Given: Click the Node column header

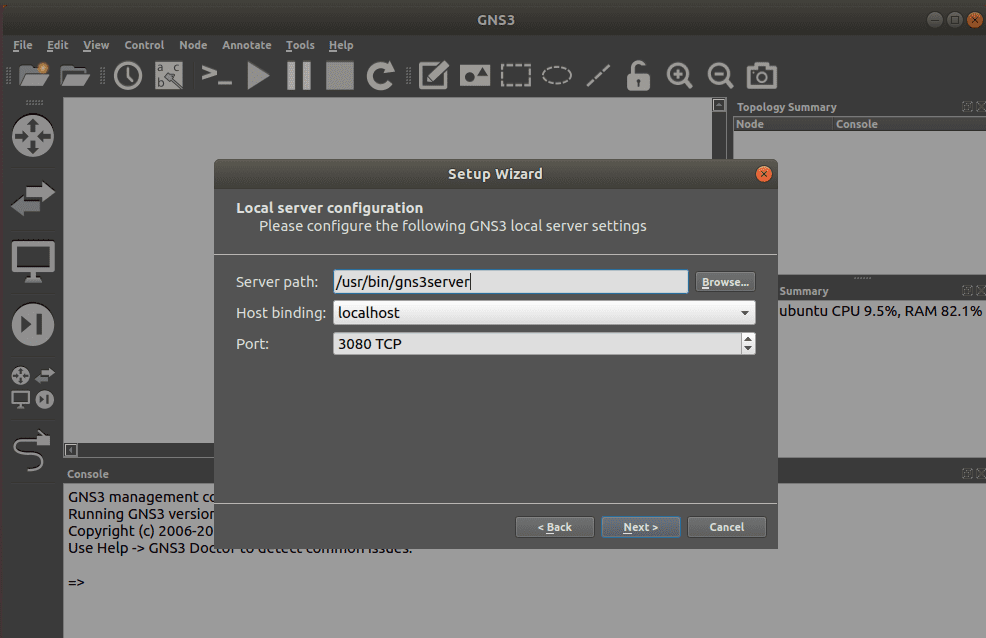Looking at the screenshot, I should (784, 124).
